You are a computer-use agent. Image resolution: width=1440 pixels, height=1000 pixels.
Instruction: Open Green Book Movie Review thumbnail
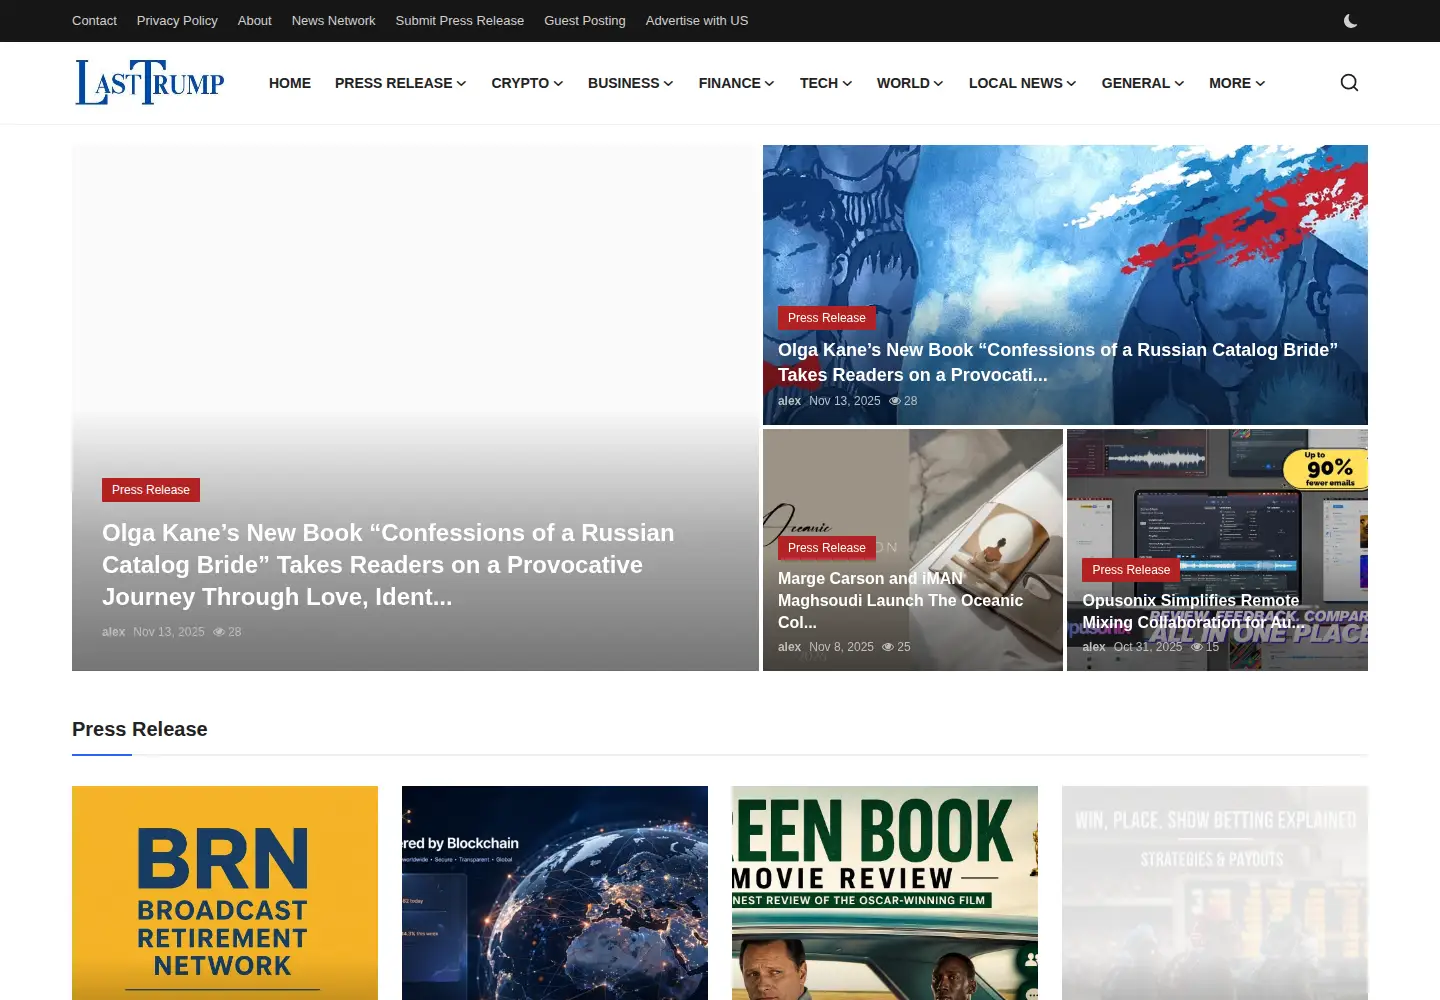click(885, 893)
